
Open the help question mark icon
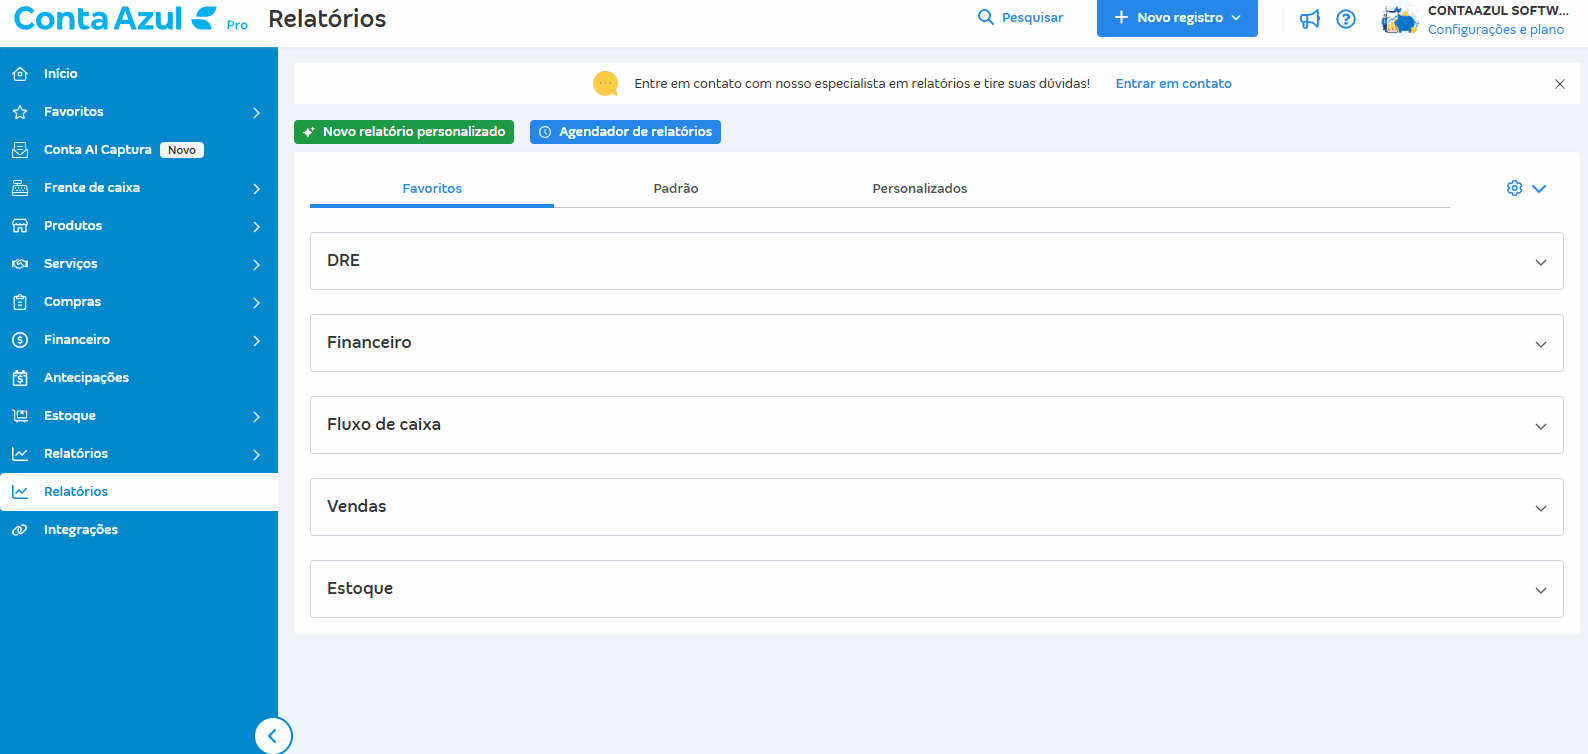click(1346, 19)
